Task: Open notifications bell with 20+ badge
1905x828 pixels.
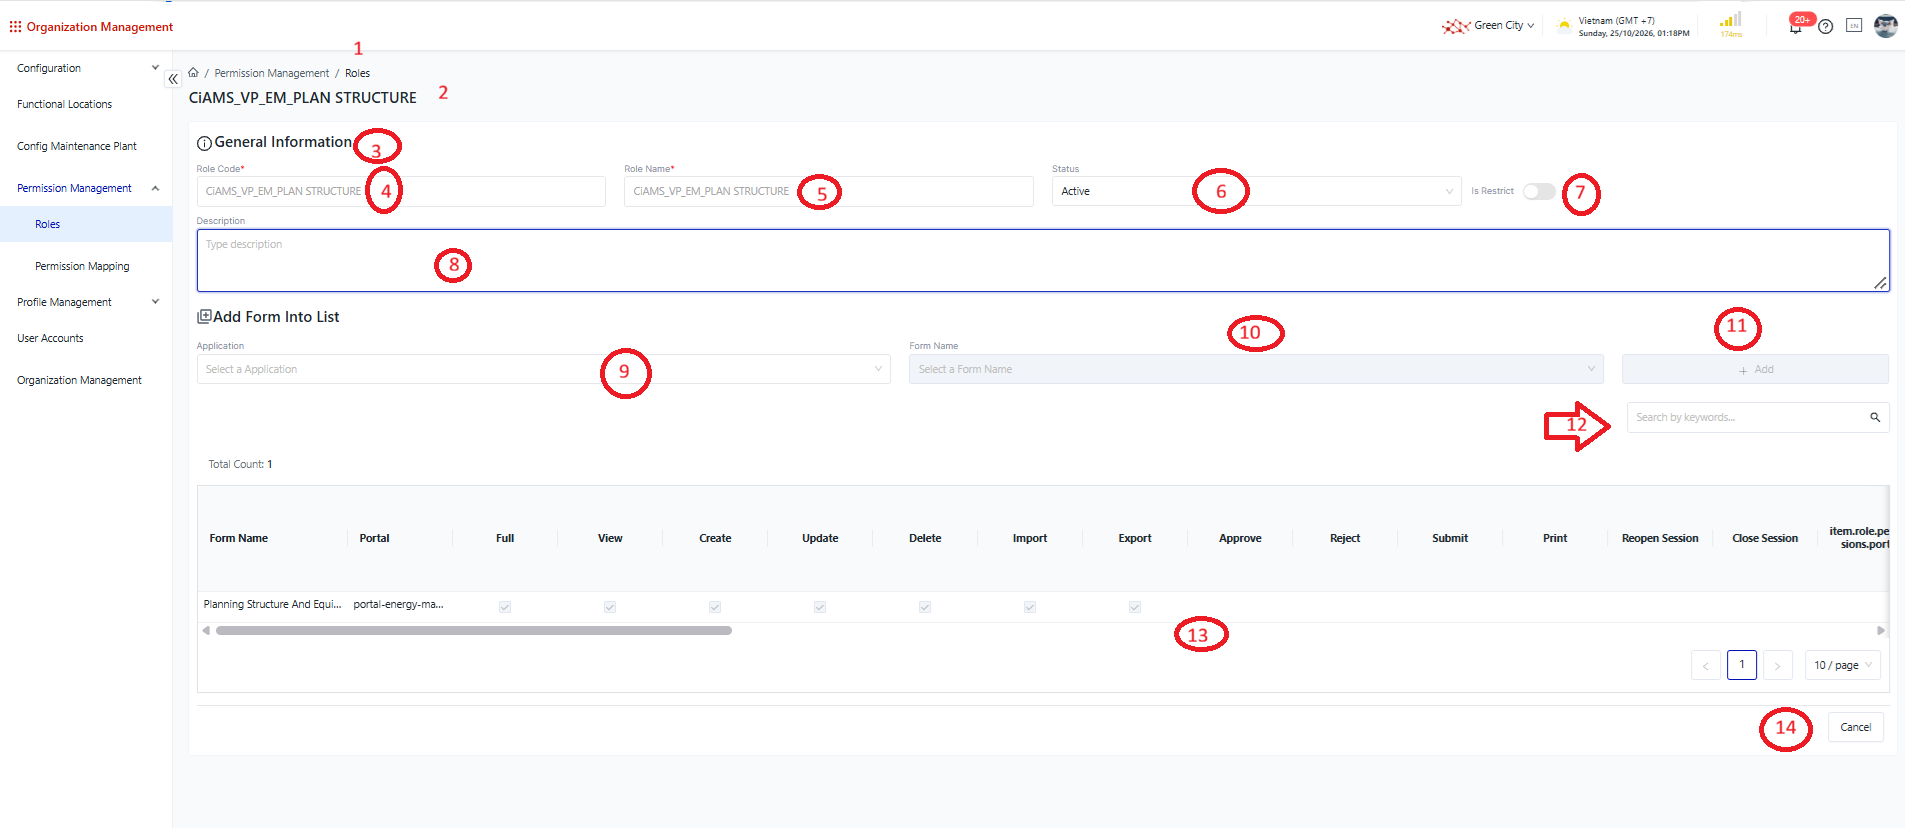Action: tap(1796, 26)
